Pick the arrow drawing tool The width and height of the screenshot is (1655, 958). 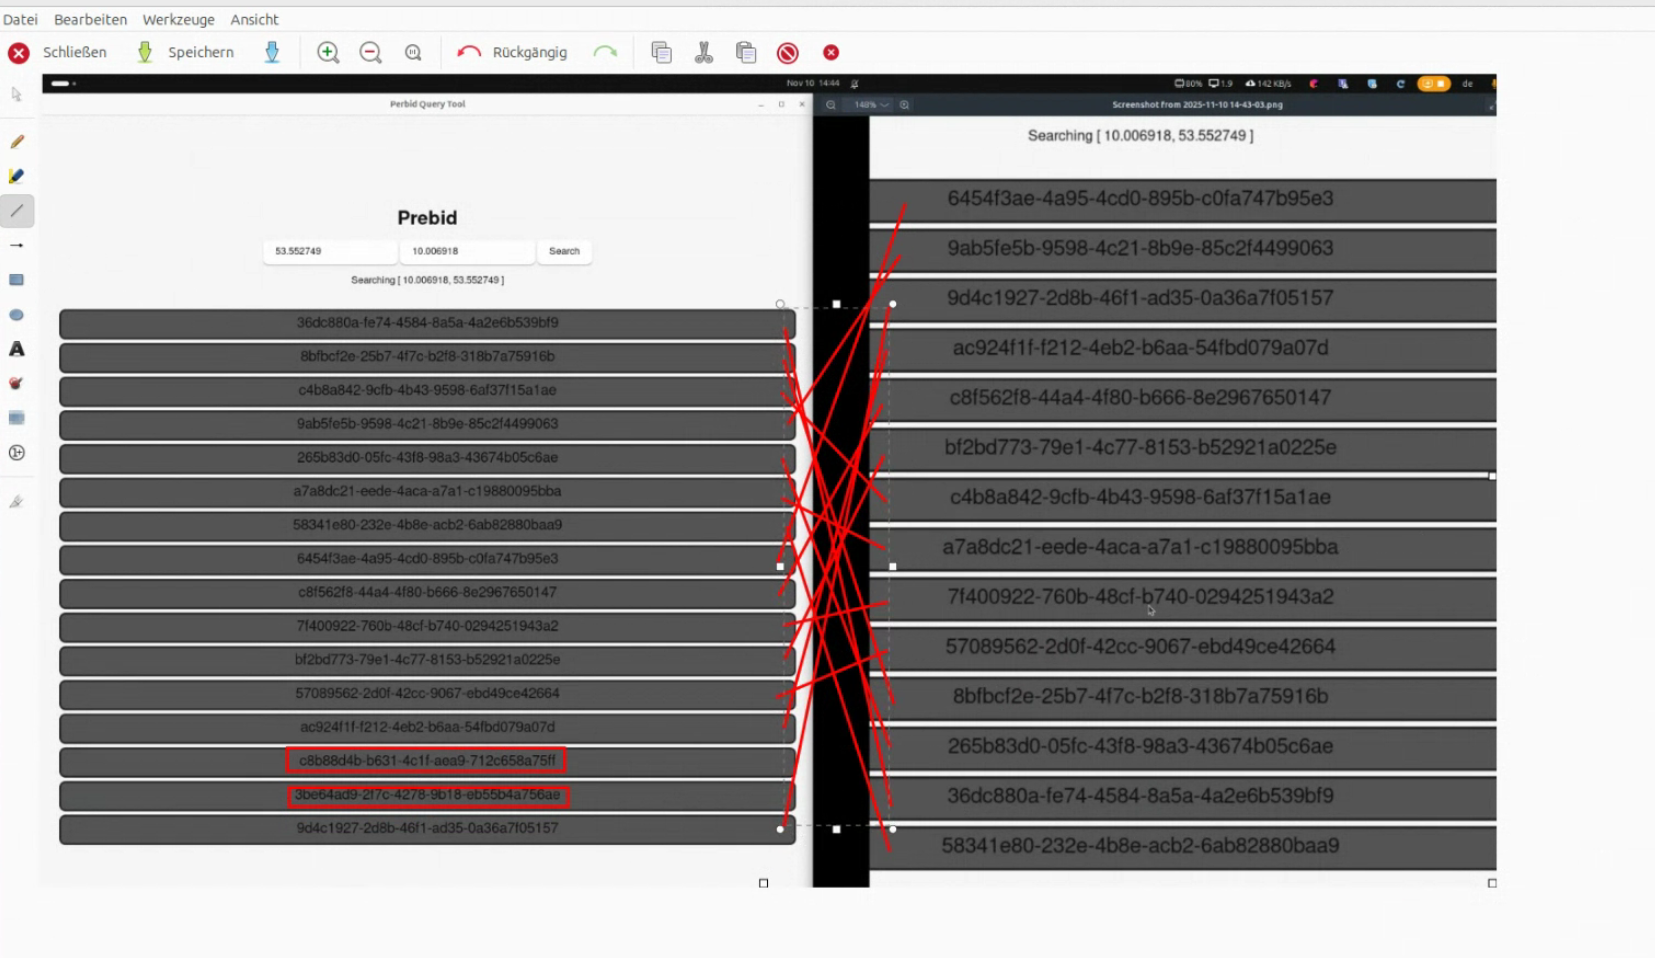click(17, 245)
